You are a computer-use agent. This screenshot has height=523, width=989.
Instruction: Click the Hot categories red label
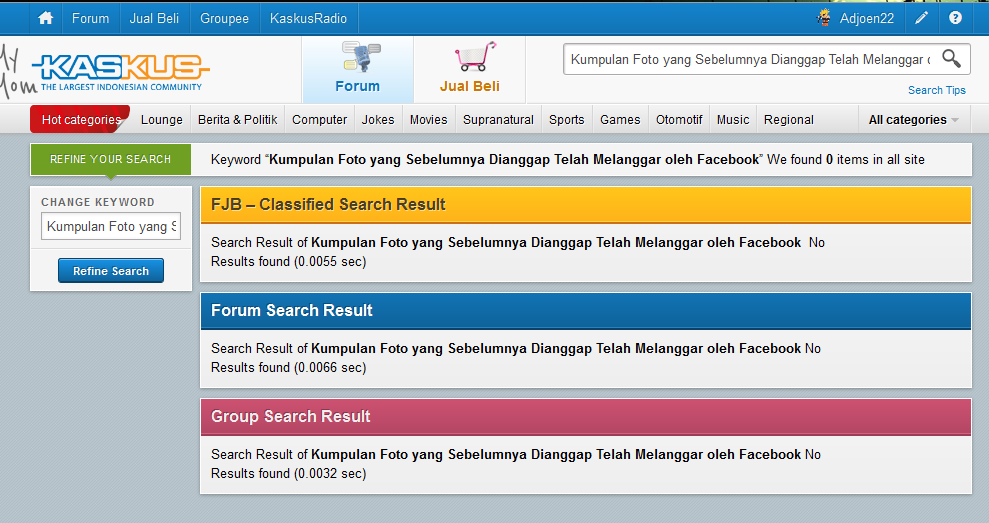[x=81, y=119]
